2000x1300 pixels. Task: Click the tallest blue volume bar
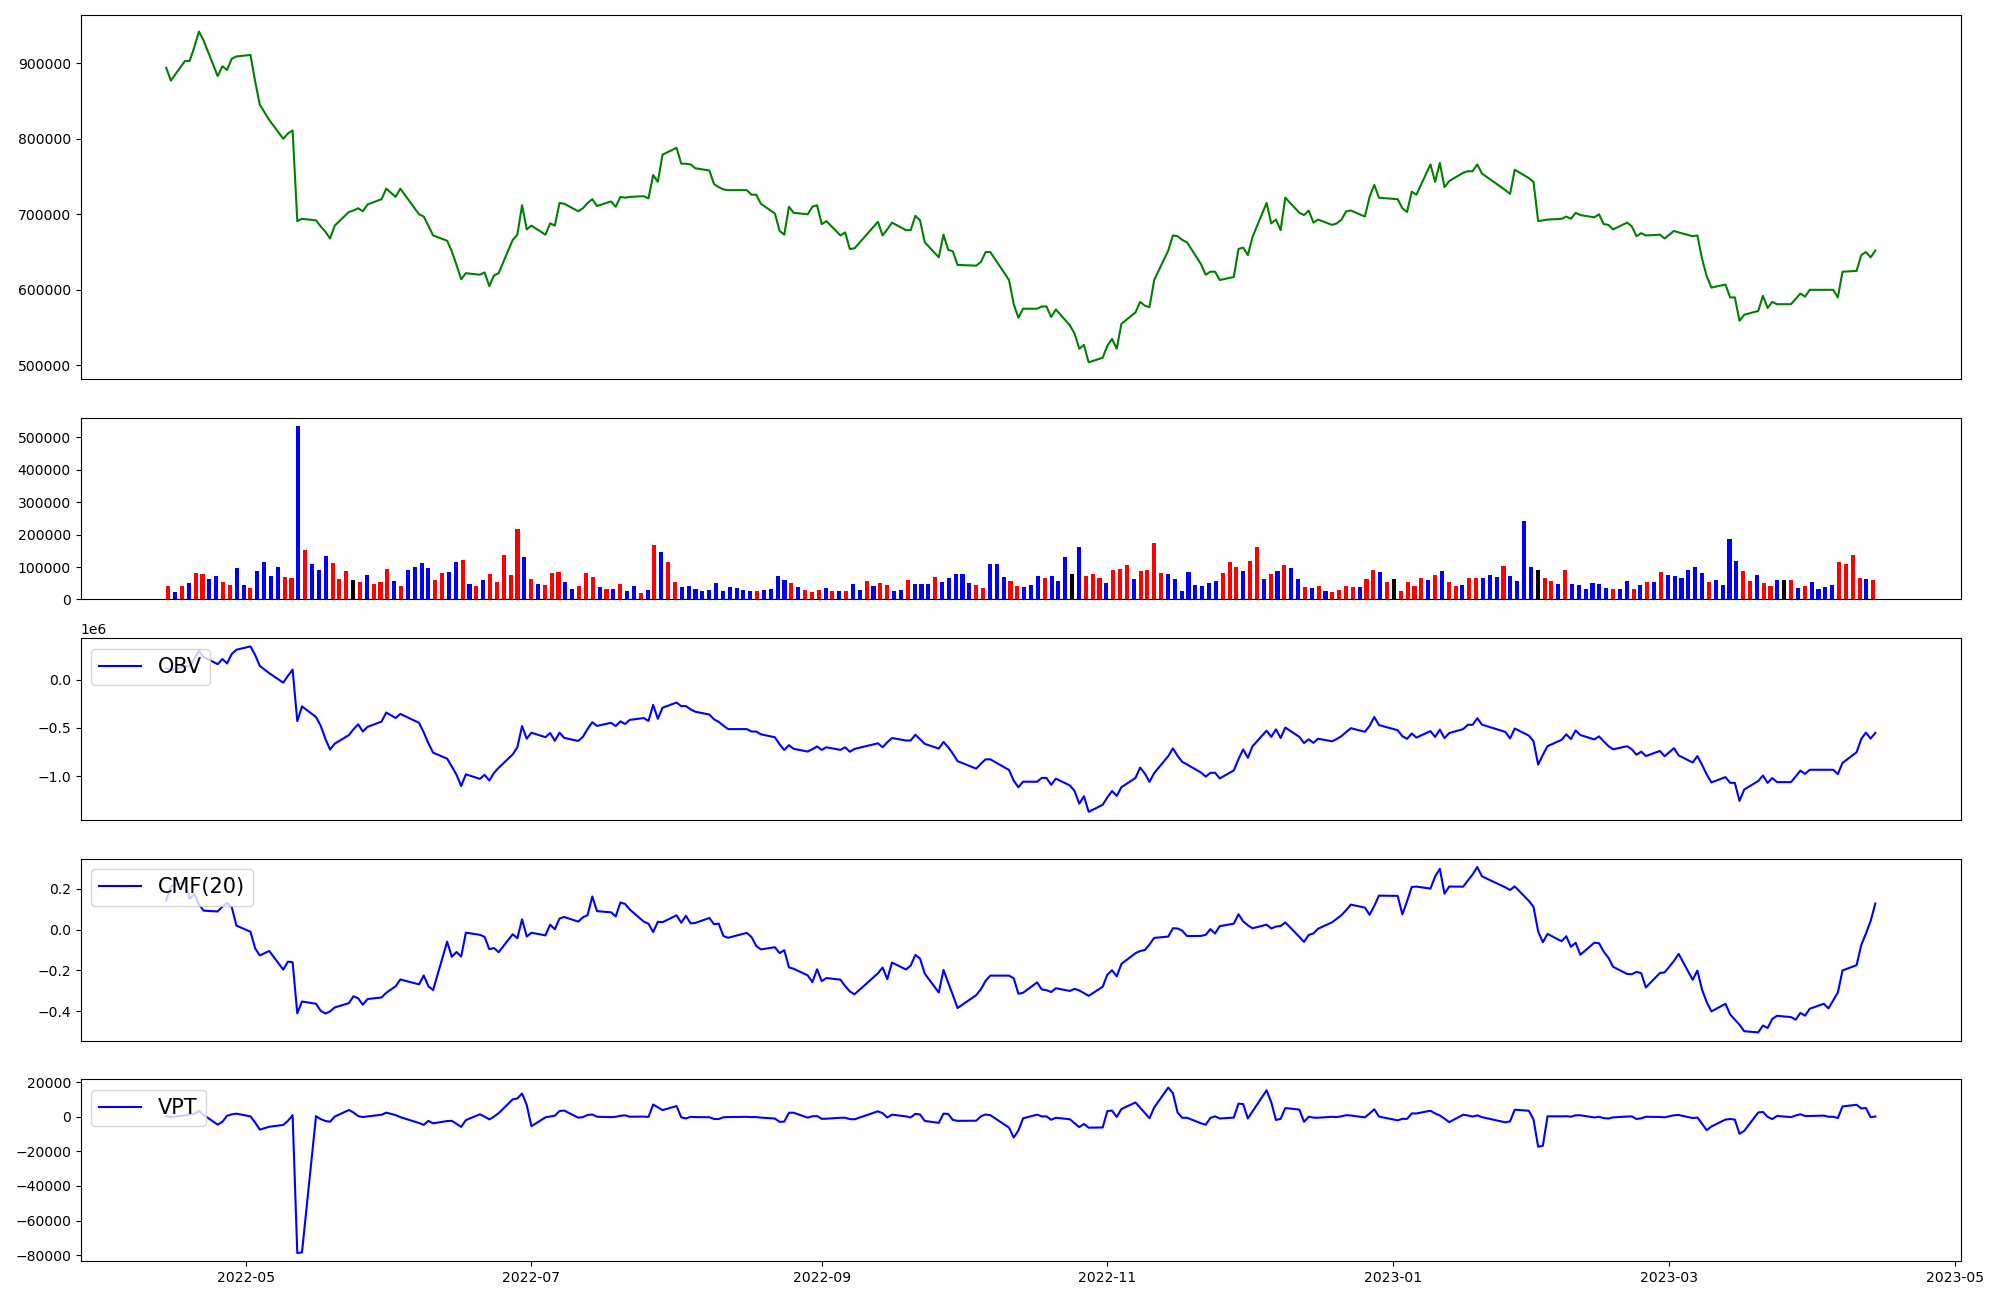tap(298, 512)
